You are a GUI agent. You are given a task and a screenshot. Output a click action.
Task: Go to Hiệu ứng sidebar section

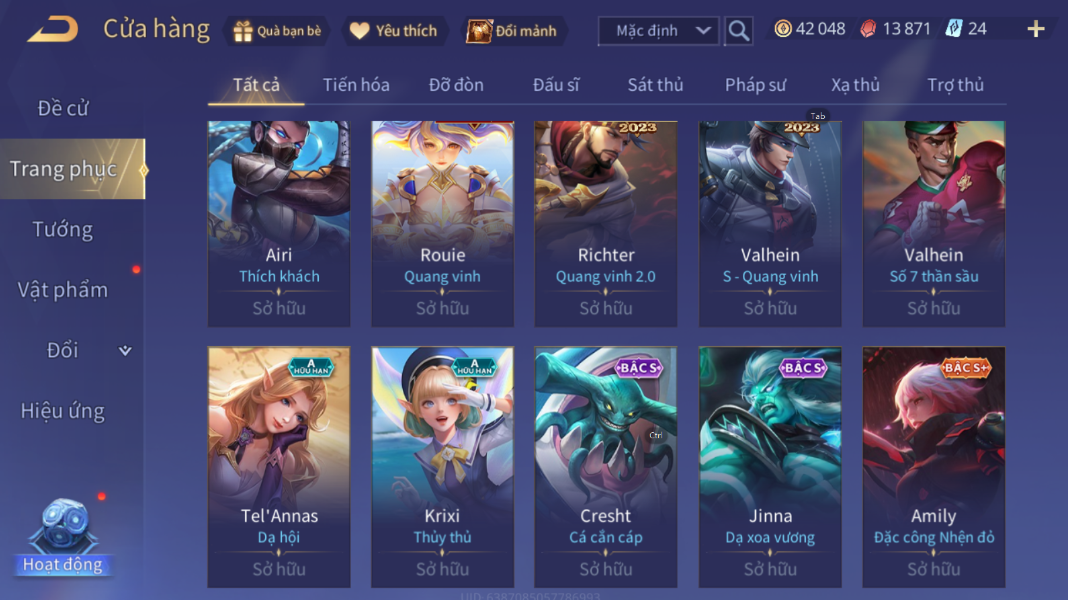click(x=63, y=411)
